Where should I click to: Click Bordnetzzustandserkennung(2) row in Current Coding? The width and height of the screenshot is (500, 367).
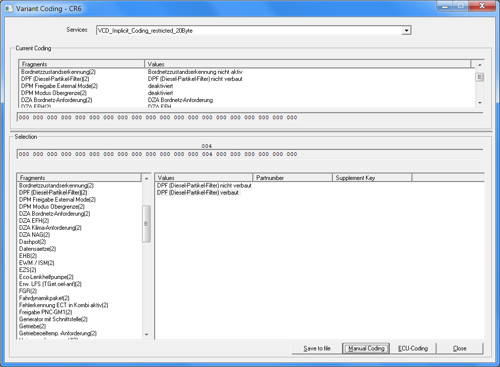click(x=59, y=72)
